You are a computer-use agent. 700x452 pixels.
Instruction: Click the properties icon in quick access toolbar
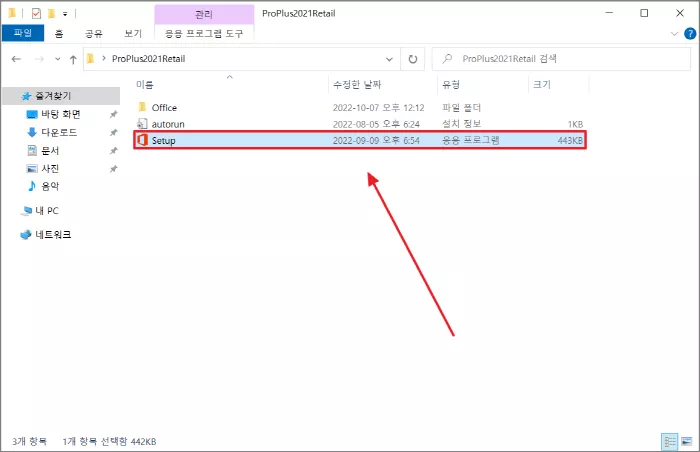(36, 13)
